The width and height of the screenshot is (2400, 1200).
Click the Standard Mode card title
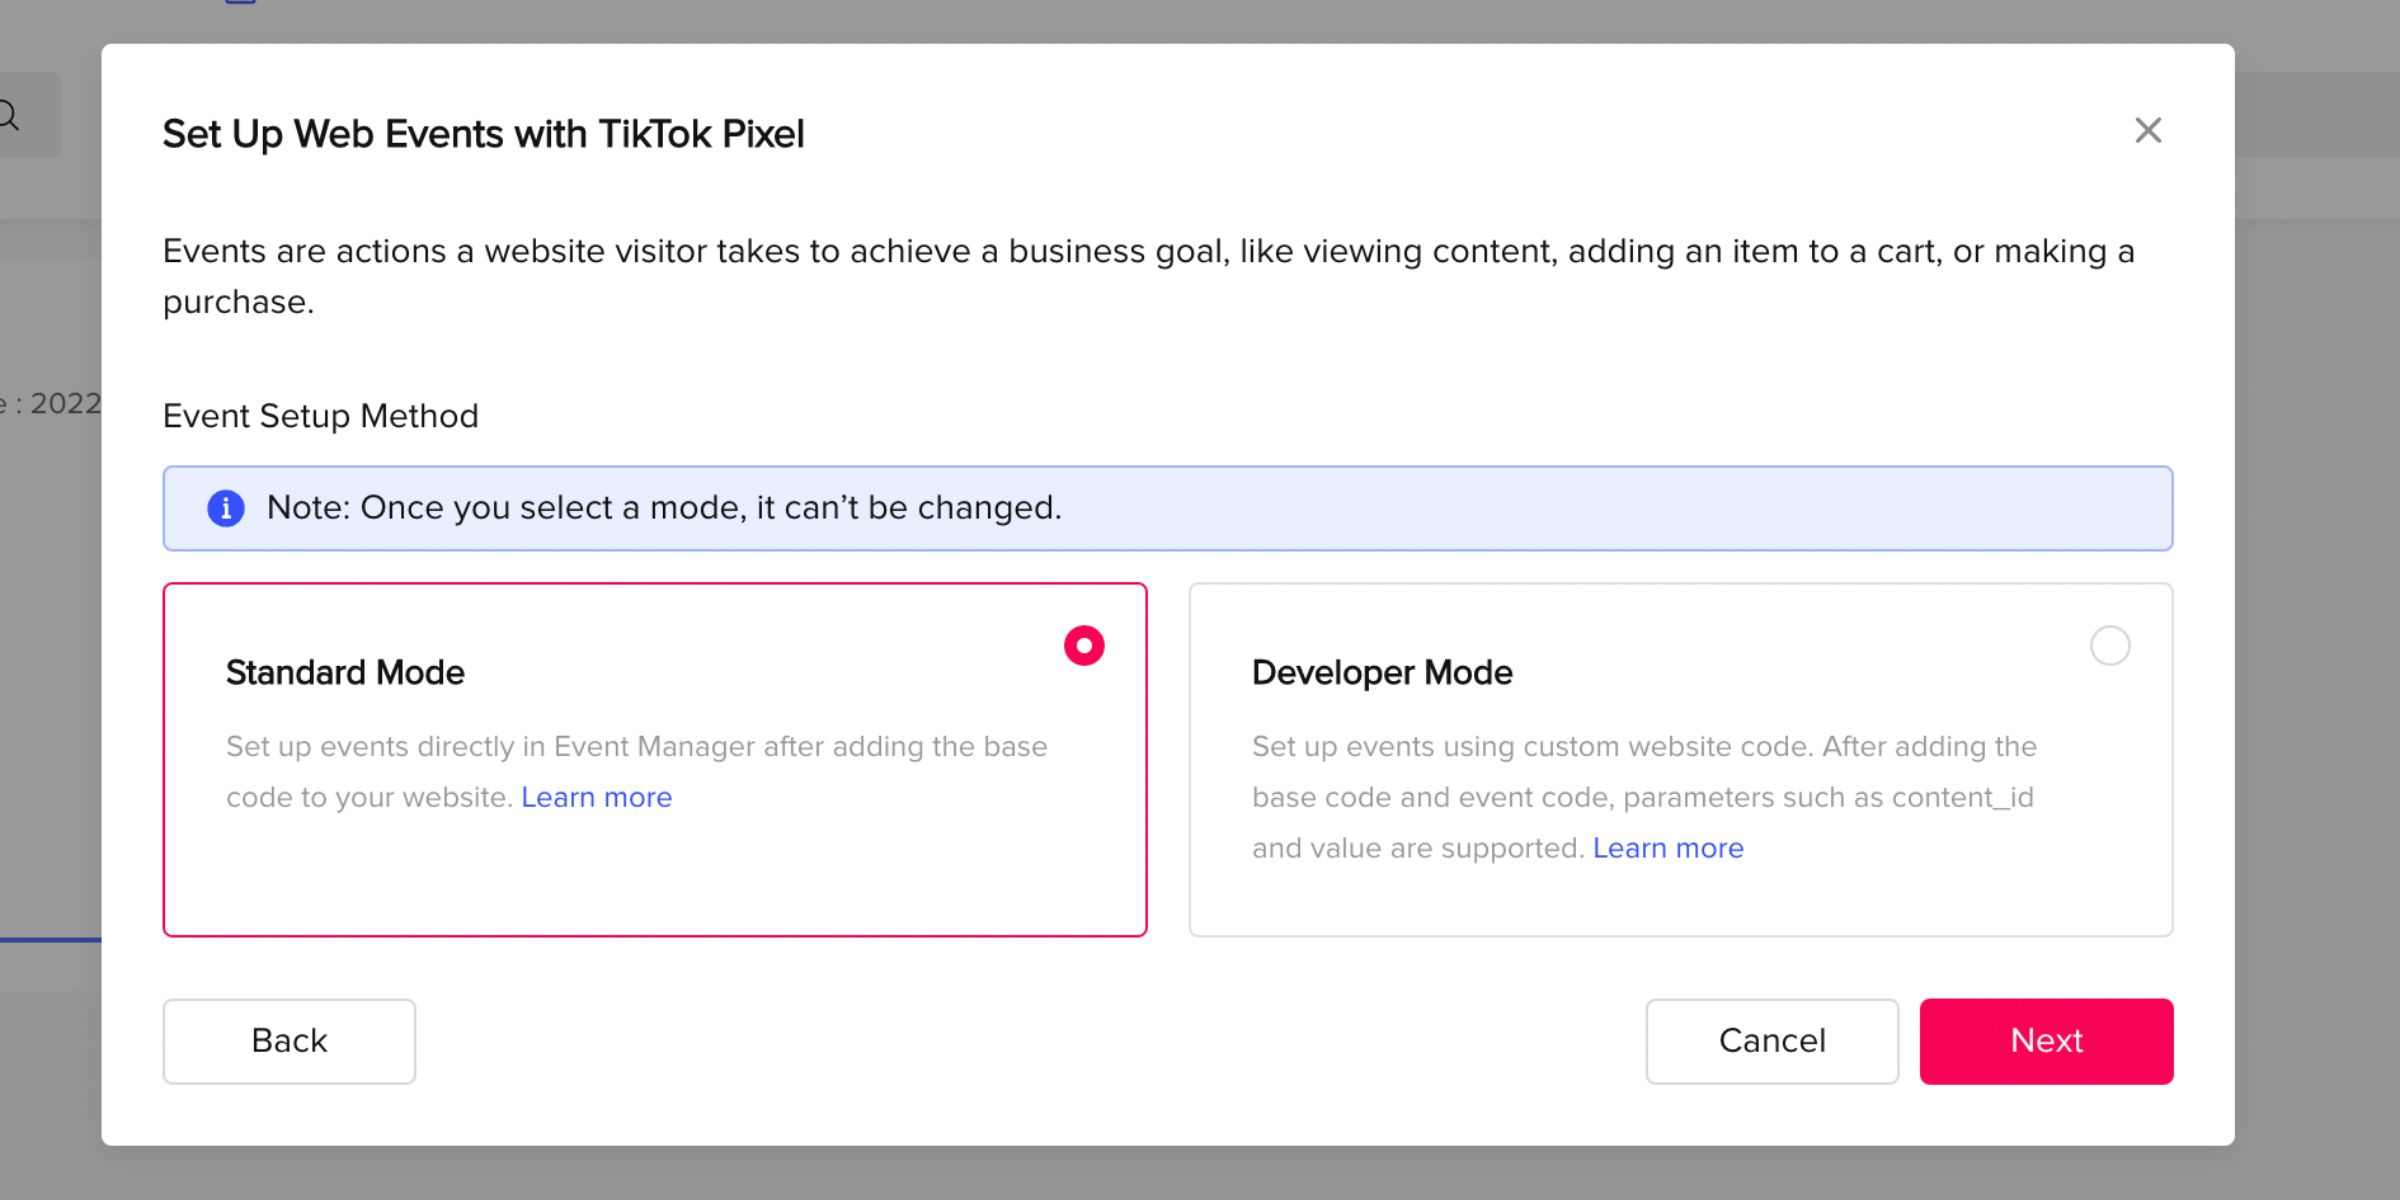pyautogui.click(x=345, y=673)
